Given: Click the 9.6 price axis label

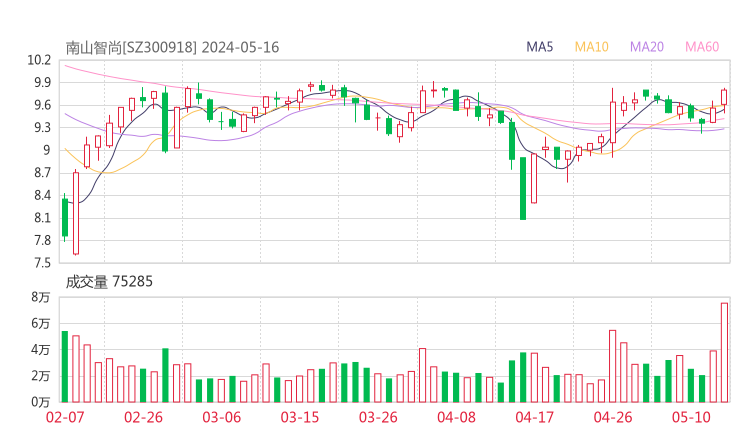Looking at the screenshot, I should 42,105.
